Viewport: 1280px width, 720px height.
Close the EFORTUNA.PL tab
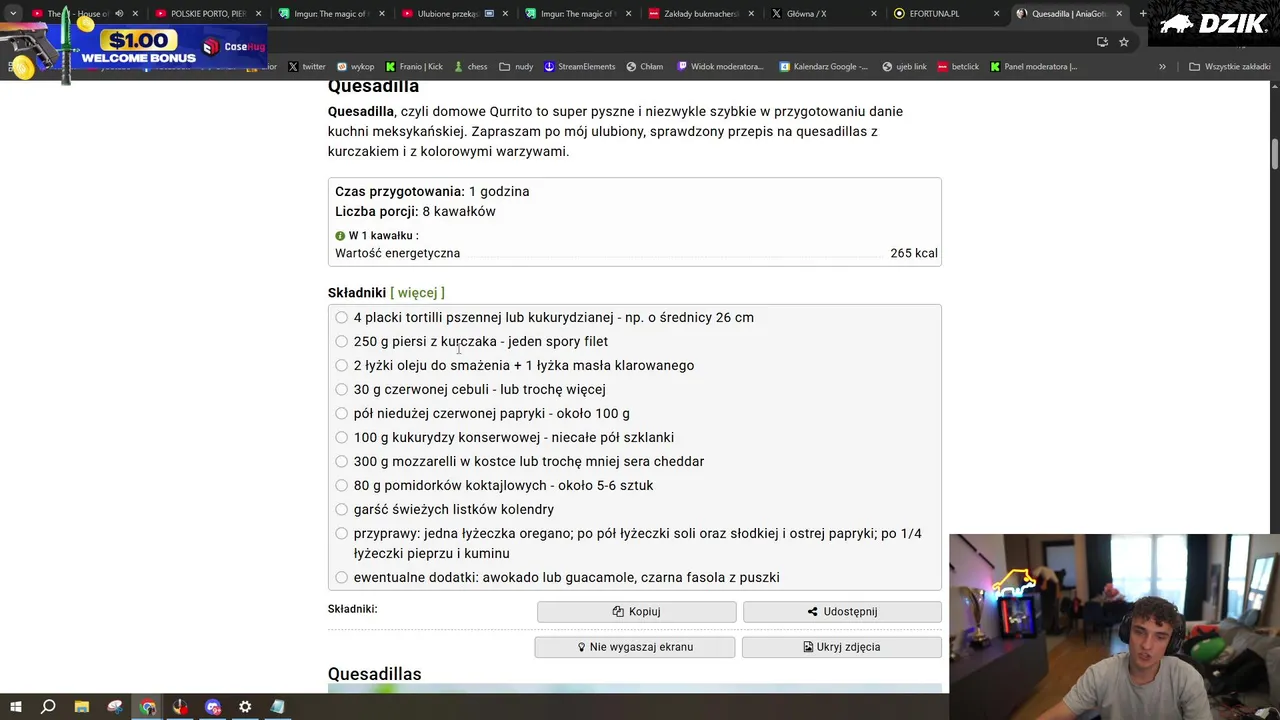point(996,14)
